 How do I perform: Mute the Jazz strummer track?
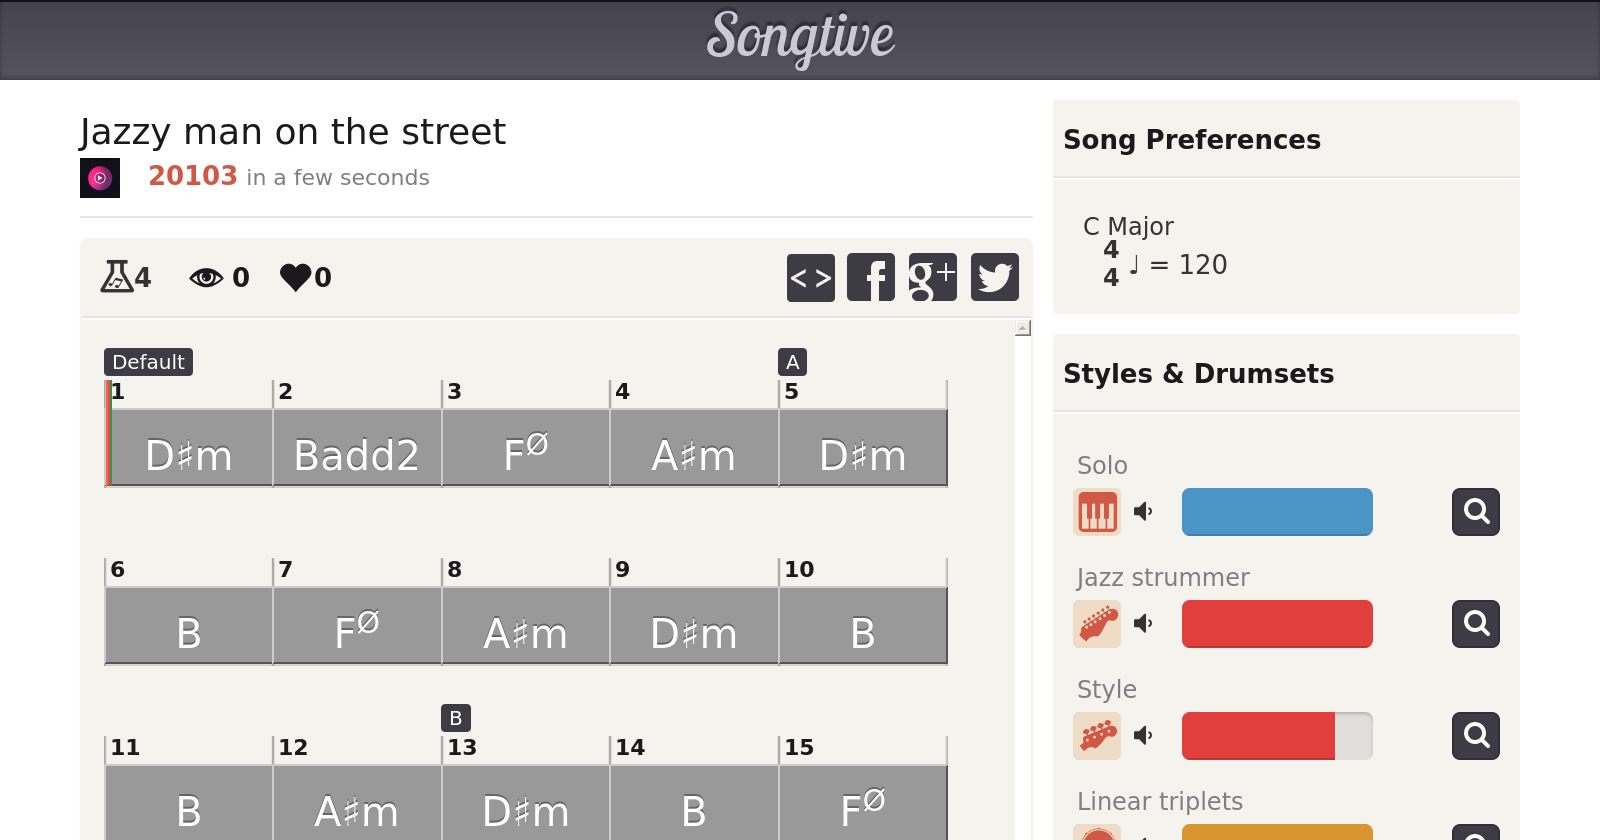1143,624
